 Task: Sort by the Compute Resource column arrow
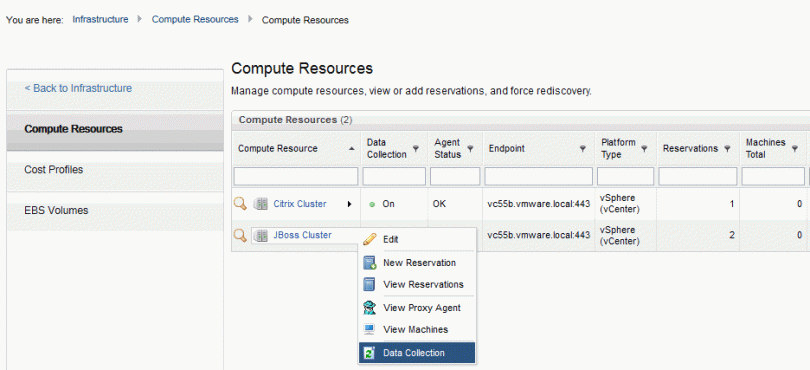click(x=352, y=149)
